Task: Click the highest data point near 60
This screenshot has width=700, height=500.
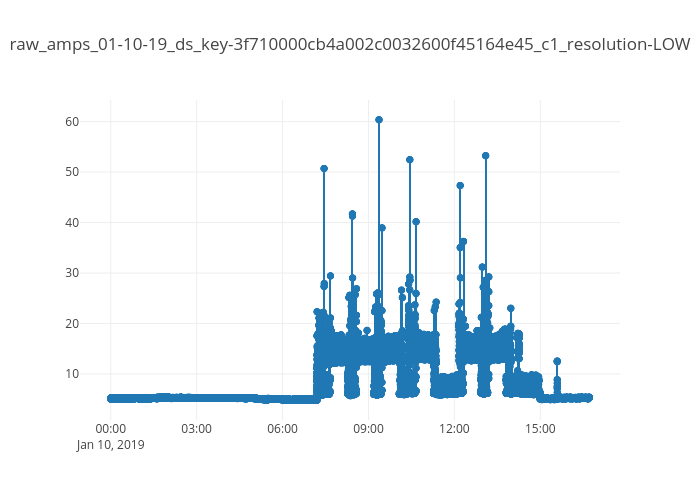Action: click(379, 120)
